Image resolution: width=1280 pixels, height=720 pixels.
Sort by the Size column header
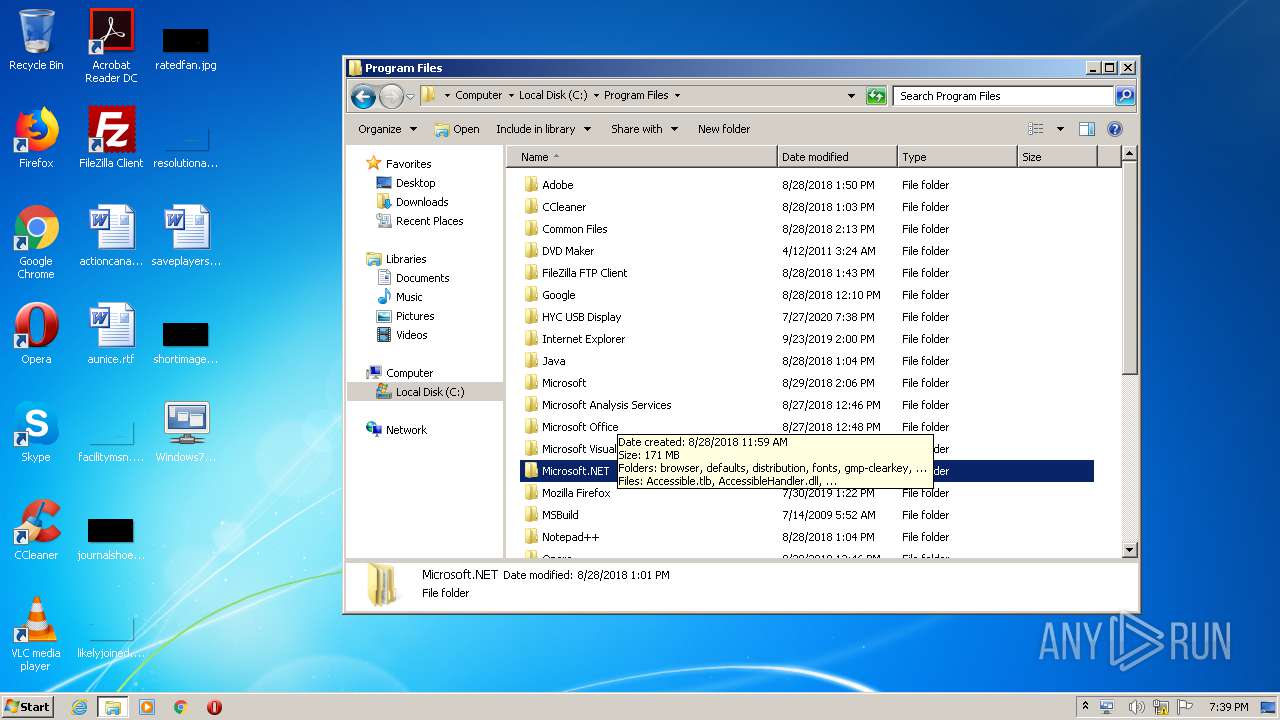(1057, 157)
